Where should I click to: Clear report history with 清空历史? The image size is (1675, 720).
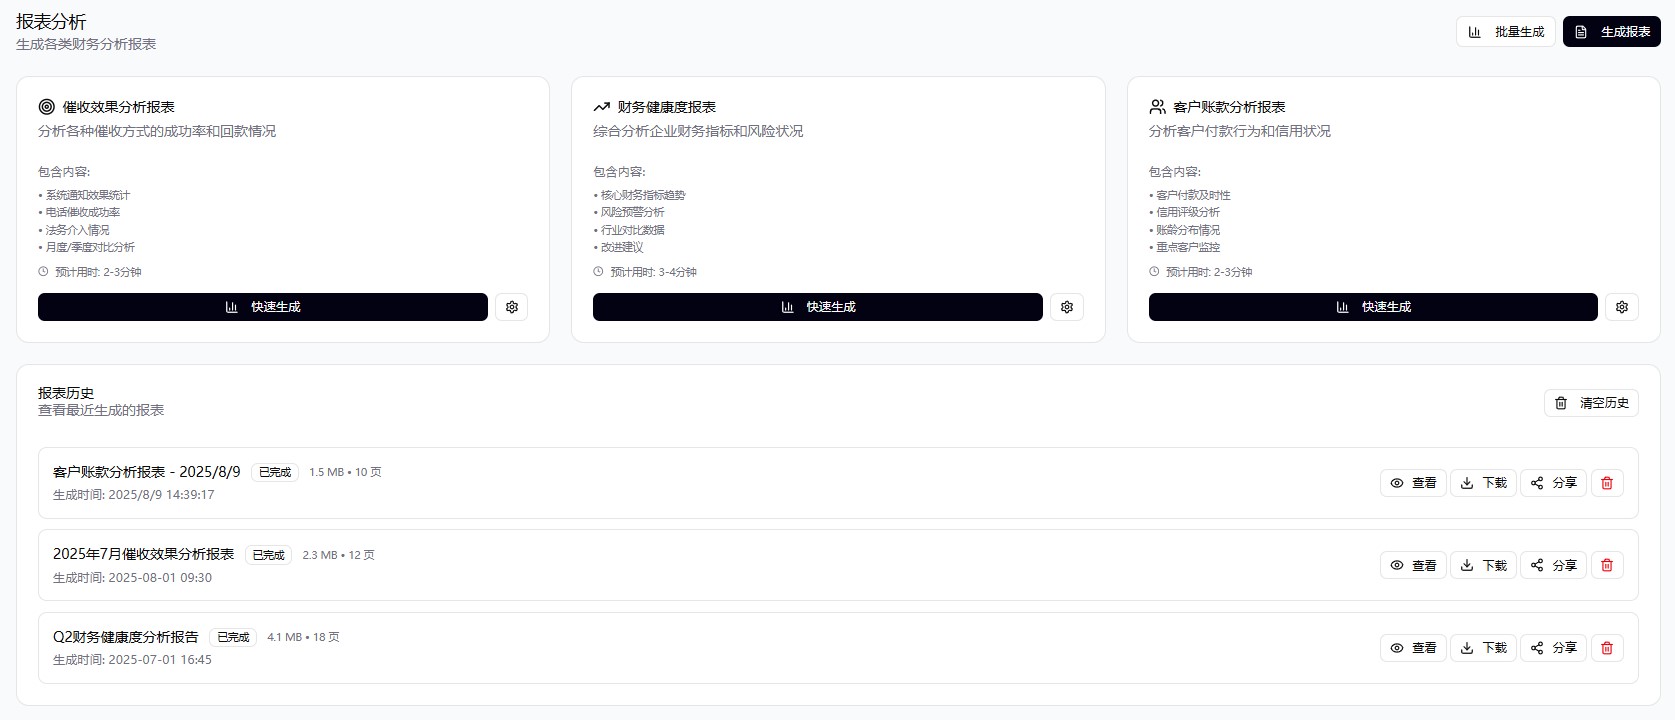[x=1592, y=403]
